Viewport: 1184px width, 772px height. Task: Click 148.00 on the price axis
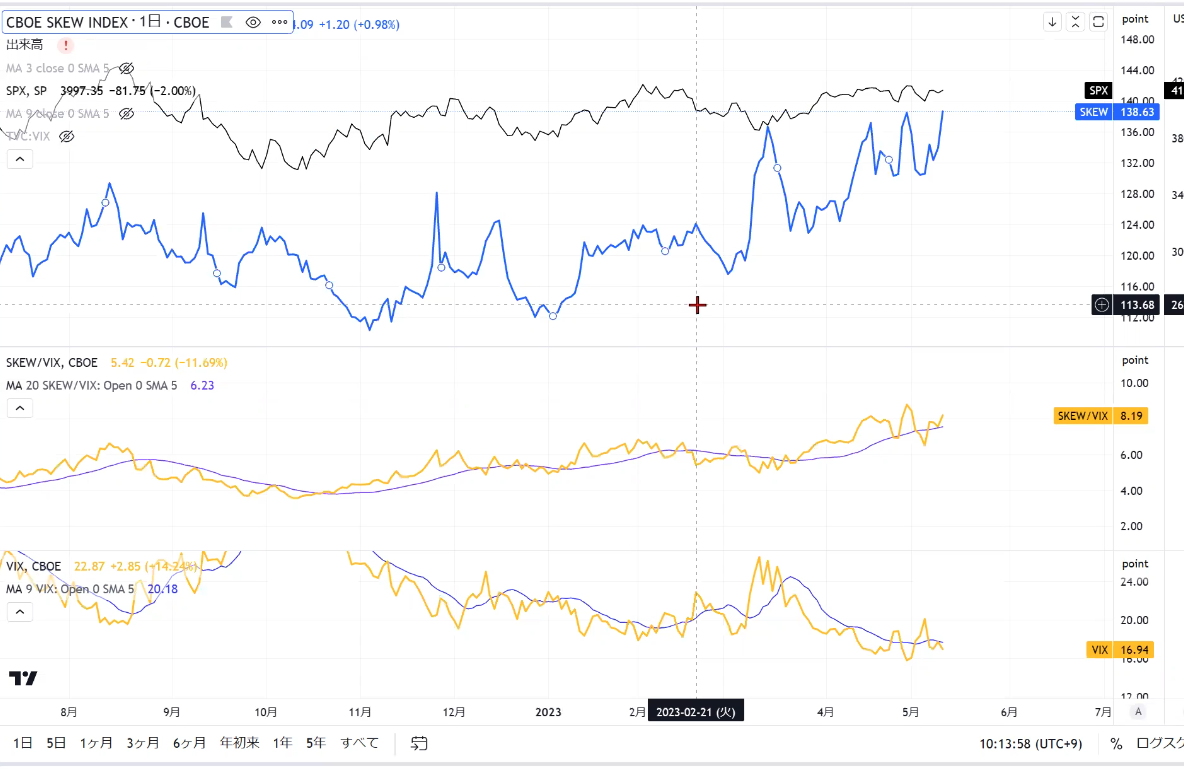click(x=1137, y=39)
